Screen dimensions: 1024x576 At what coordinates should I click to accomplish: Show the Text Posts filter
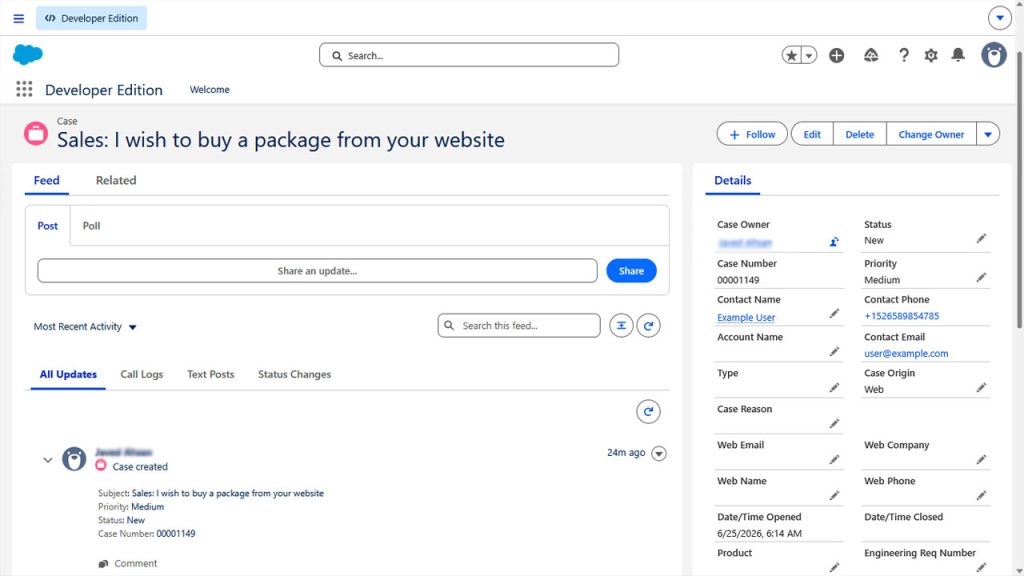210,374
